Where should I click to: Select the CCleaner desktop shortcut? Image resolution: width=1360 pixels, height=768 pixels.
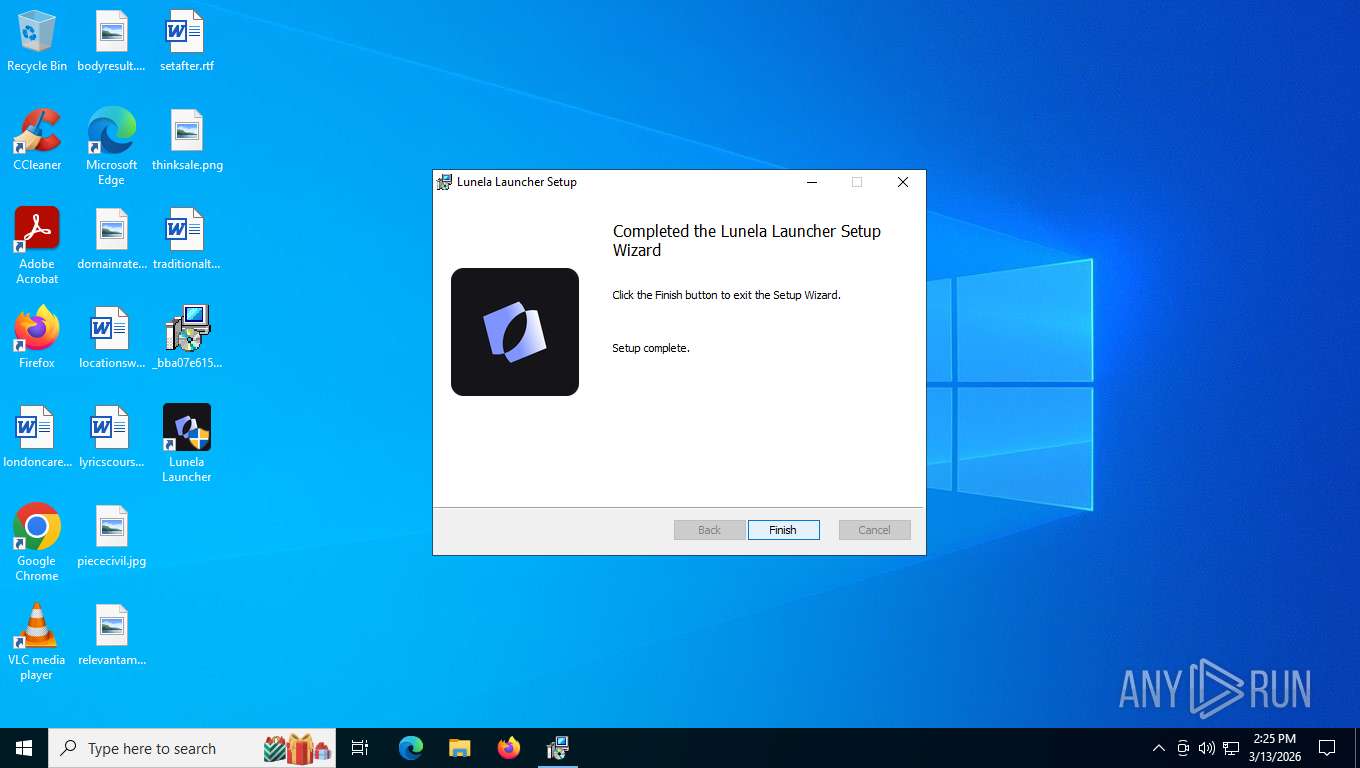(37, 140)
